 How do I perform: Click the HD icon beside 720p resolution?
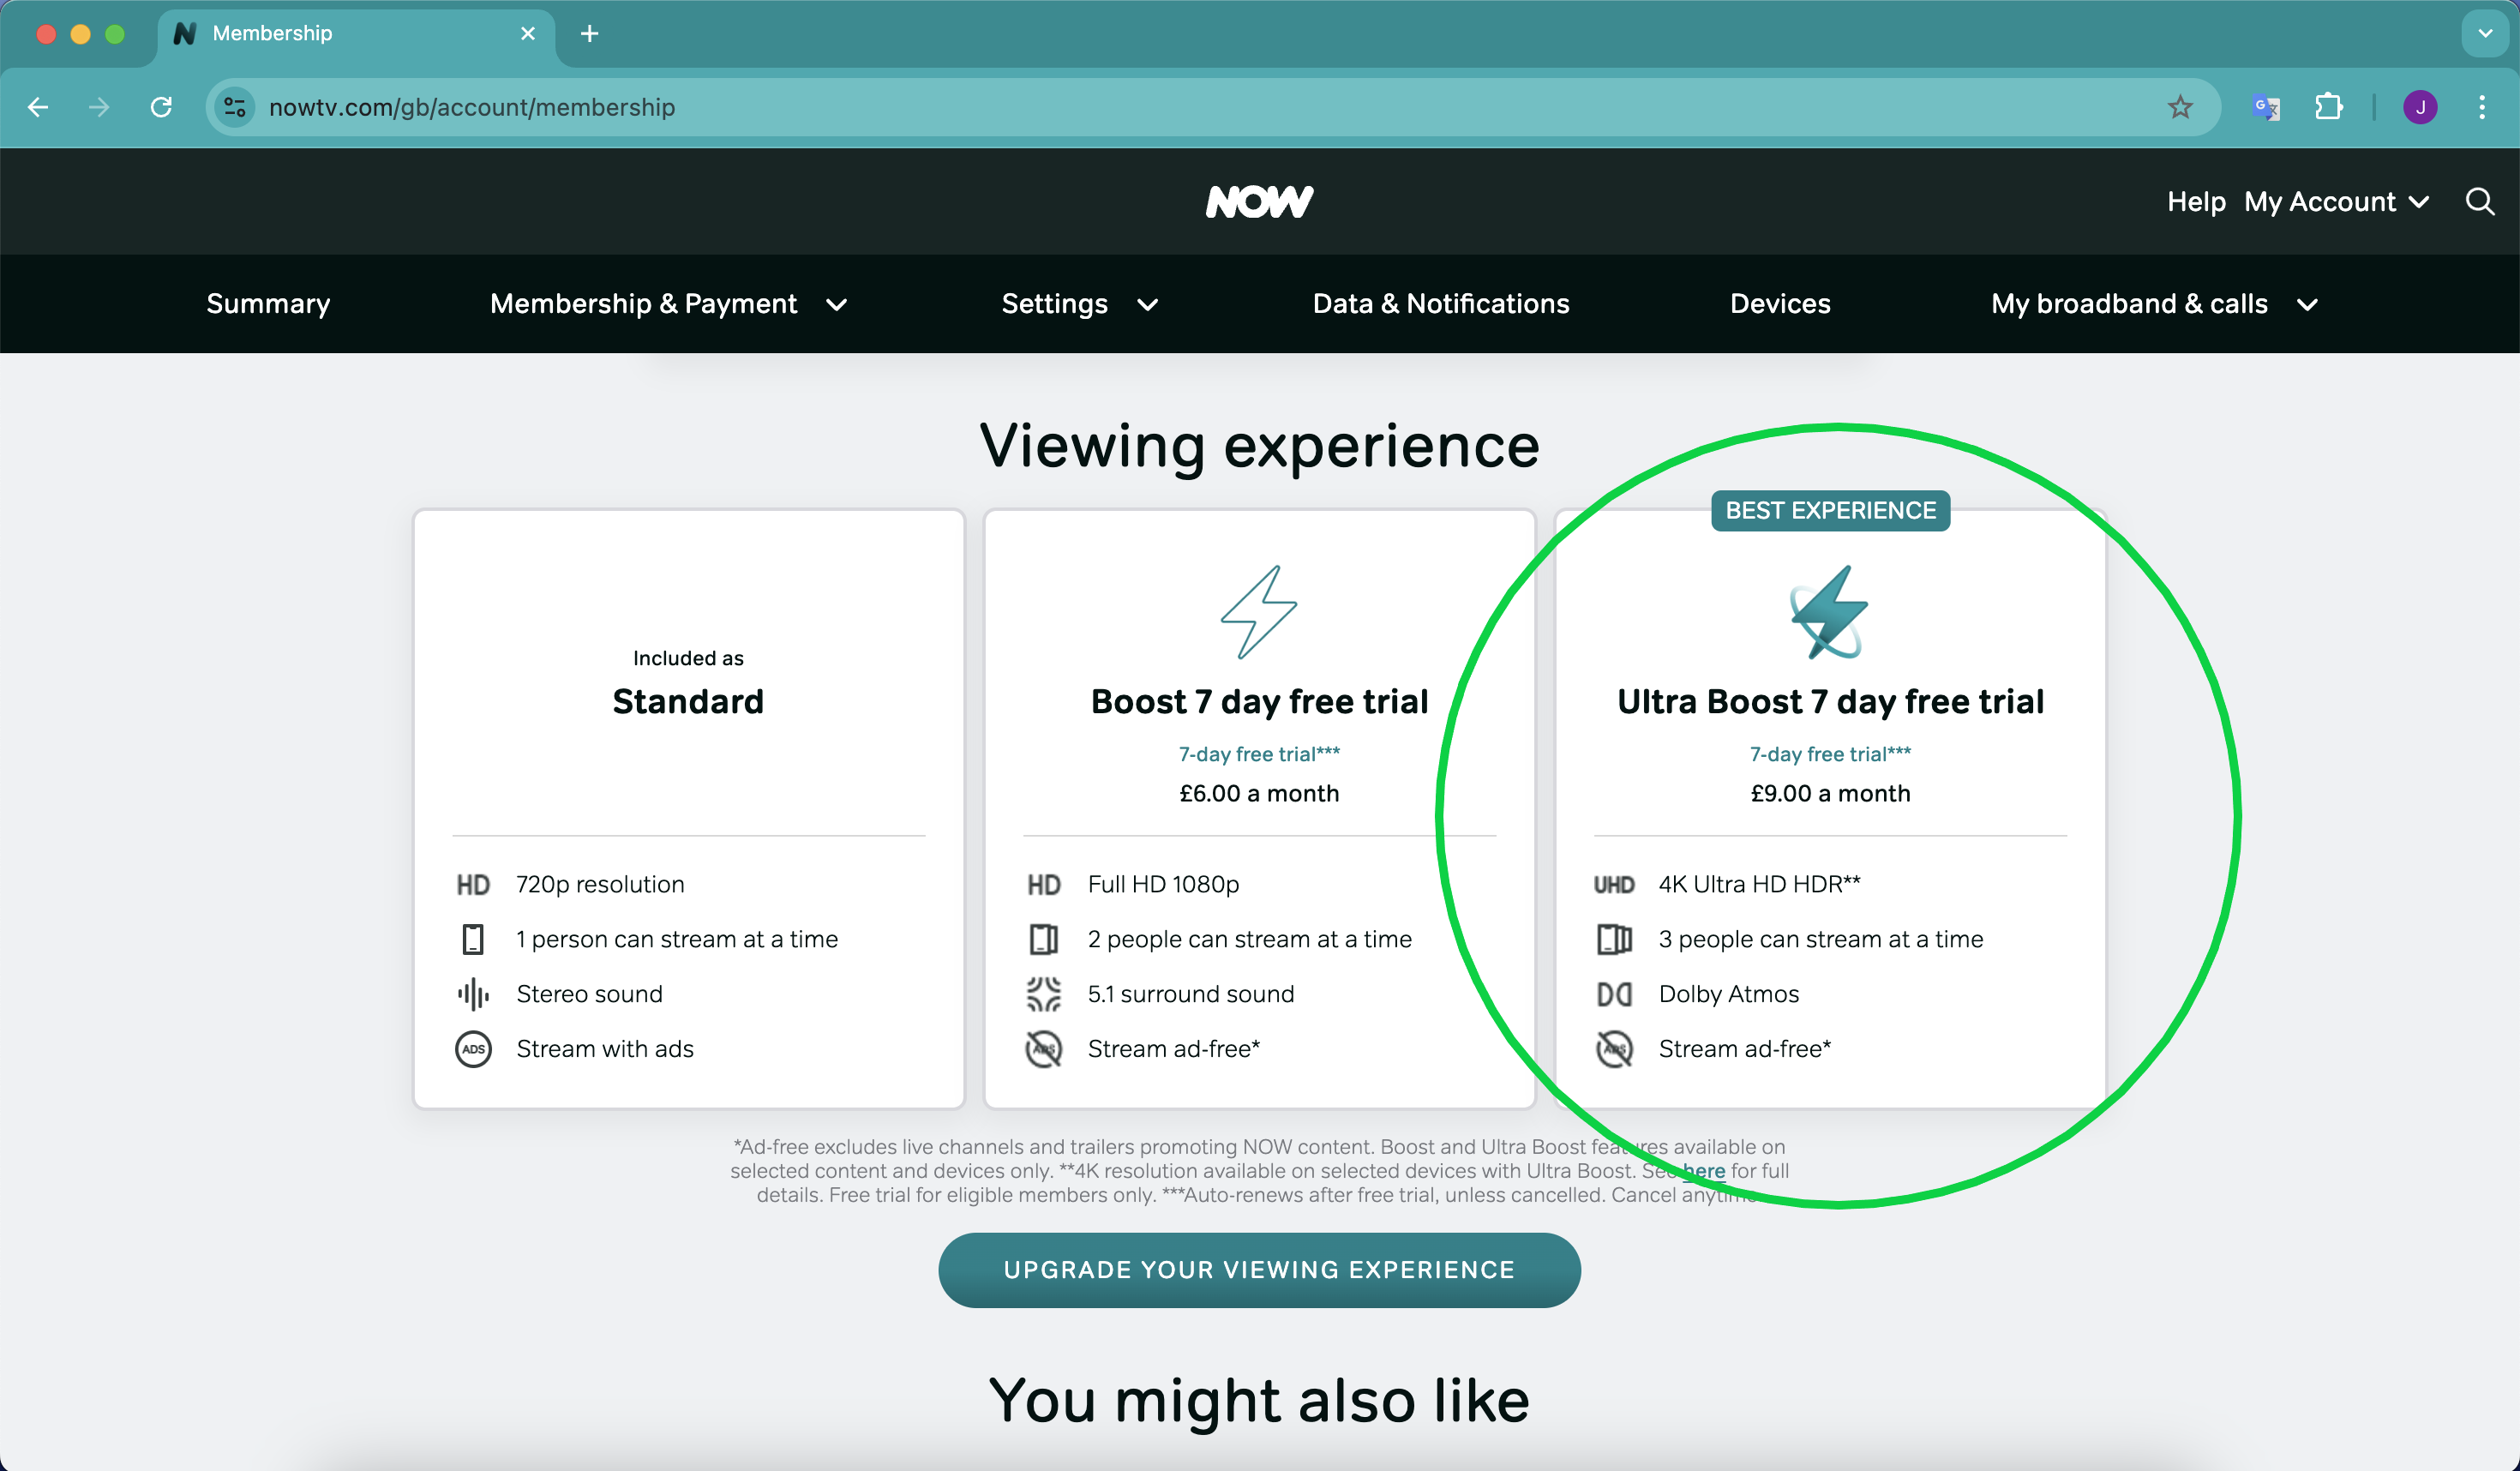473,885
